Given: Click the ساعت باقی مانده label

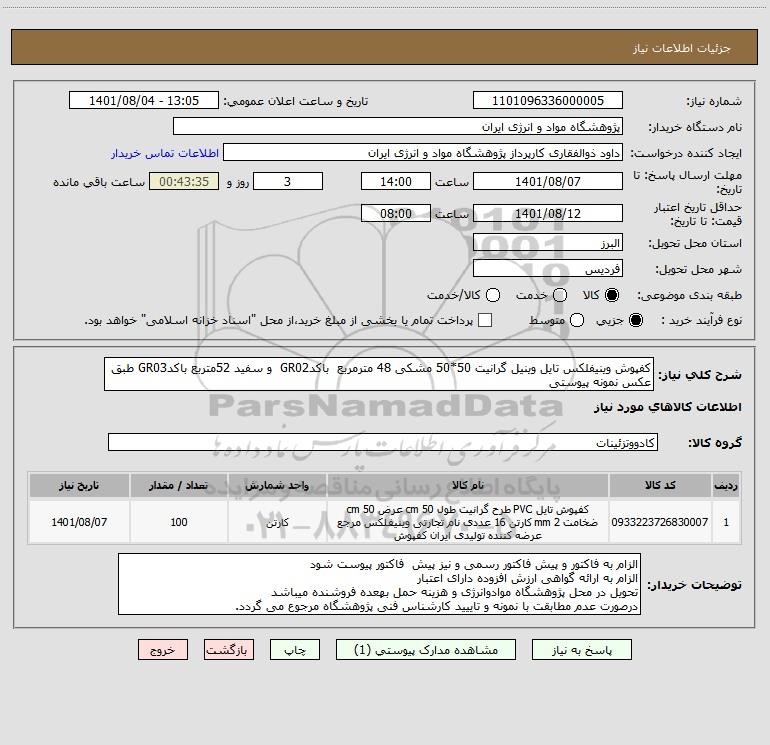Looking at the screenshot, I should point(99,182).
